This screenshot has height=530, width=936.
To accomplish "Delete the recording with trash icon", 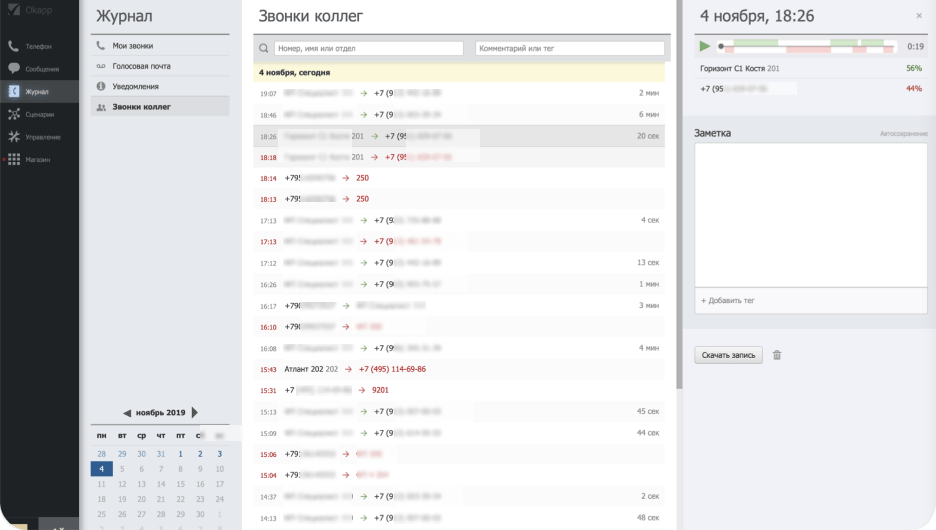I will click(x=777, y=355).
